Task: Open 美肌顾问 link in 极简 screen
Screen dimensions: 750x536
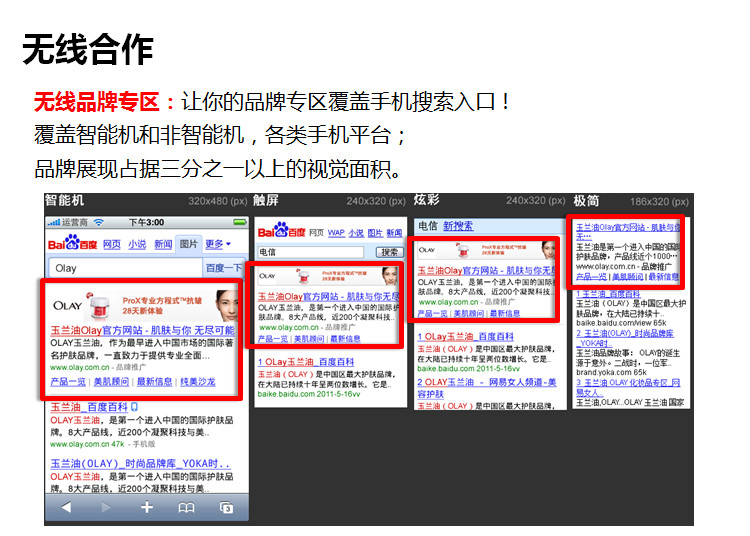Action: click(628, 277)
